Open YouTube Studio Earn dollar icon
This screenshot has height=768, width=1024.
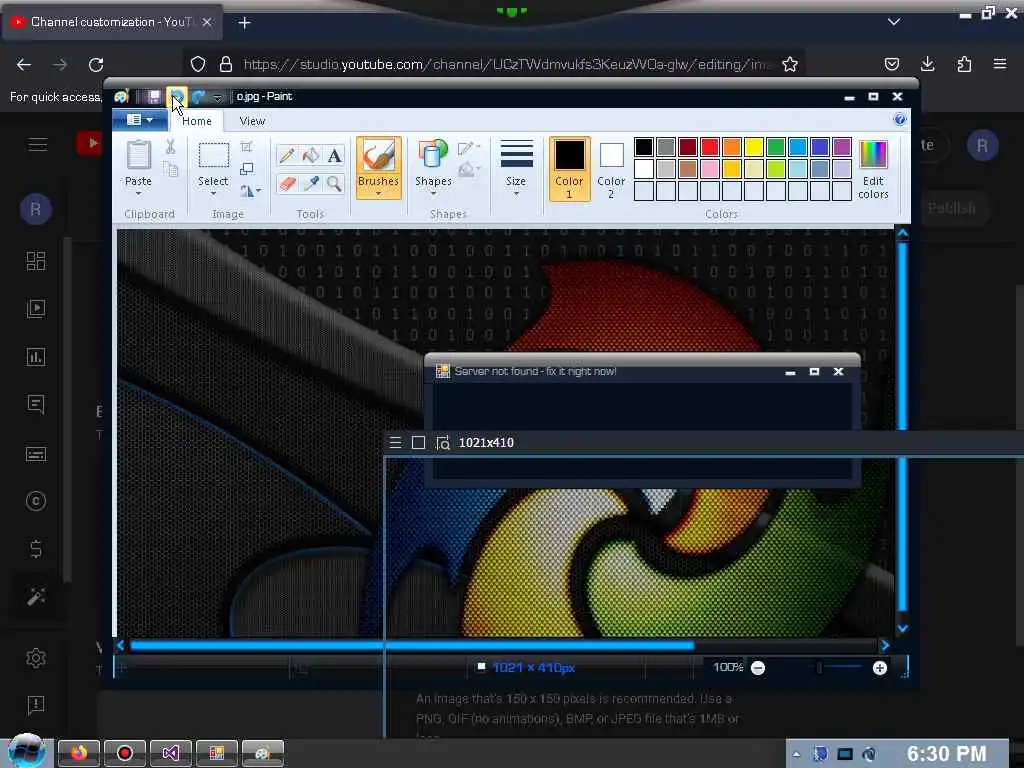pyautogui.click(x=36, y=549)
